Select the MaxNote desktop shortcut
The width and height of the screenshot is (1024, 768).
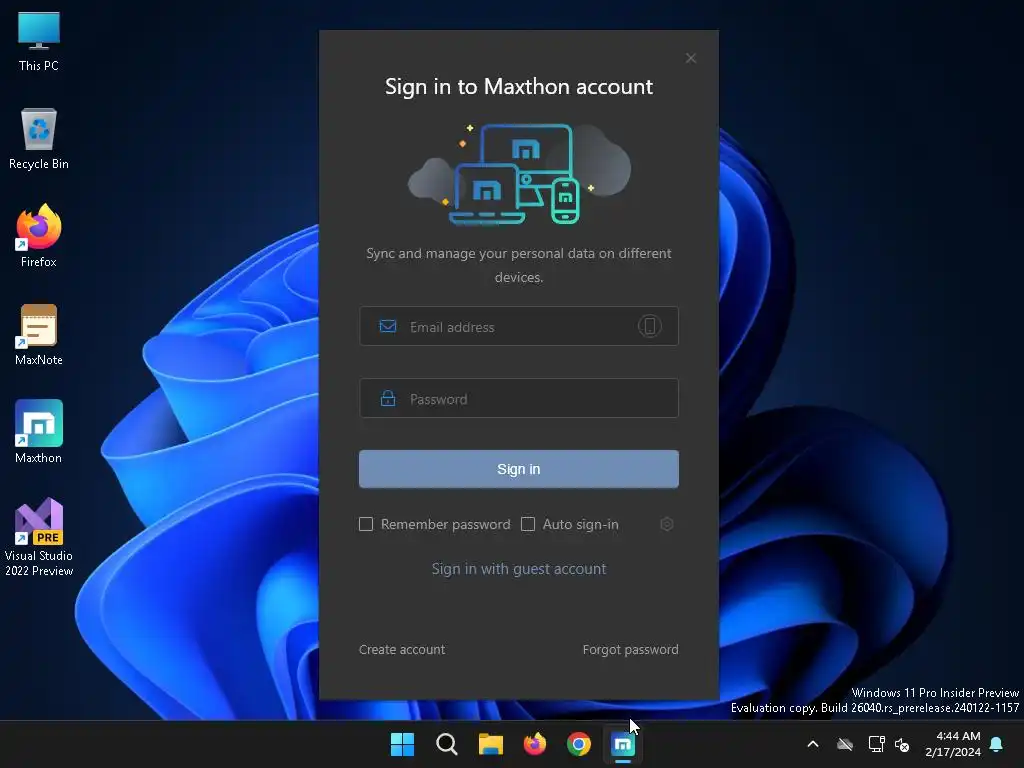(x=39, y=334)
